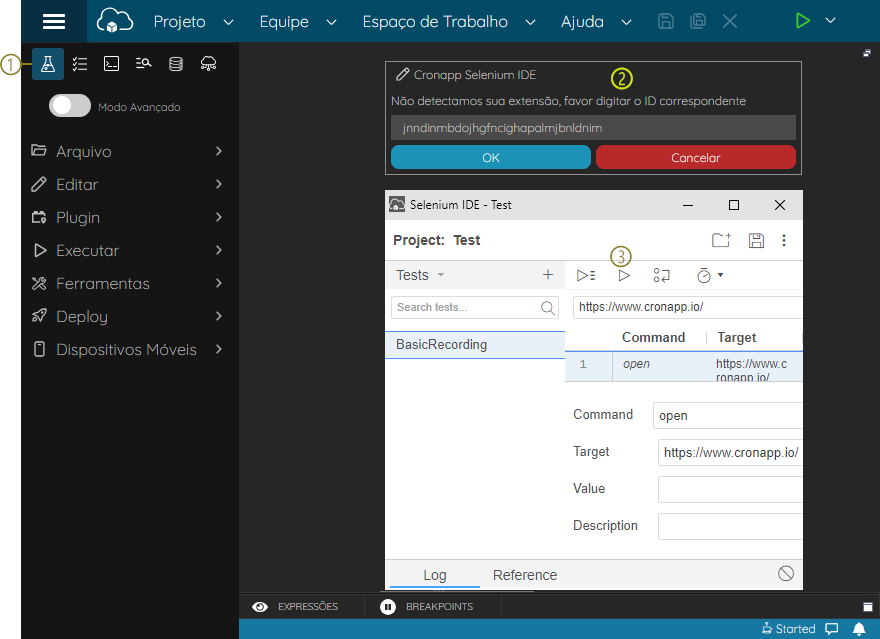
Task: Open the Equipe top menu
Action: [x=297, y=22]
